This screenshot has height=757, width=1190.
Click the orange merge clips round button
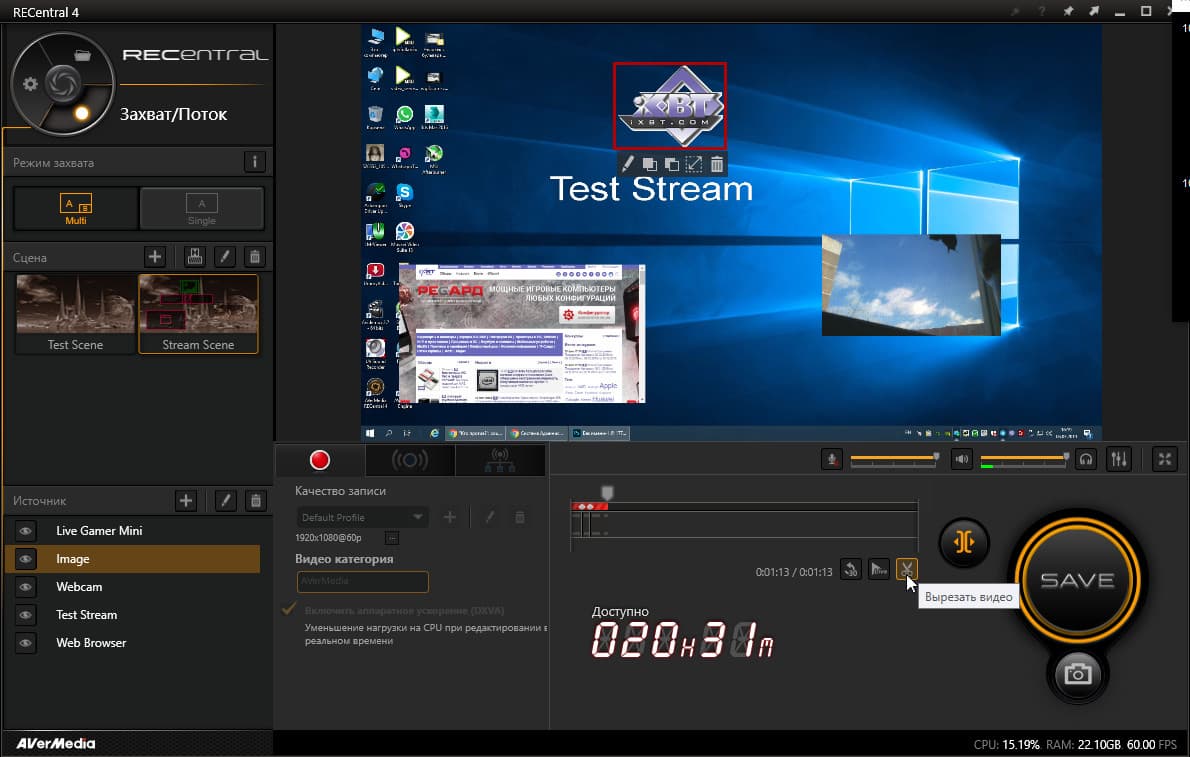(x=964, y=542)
